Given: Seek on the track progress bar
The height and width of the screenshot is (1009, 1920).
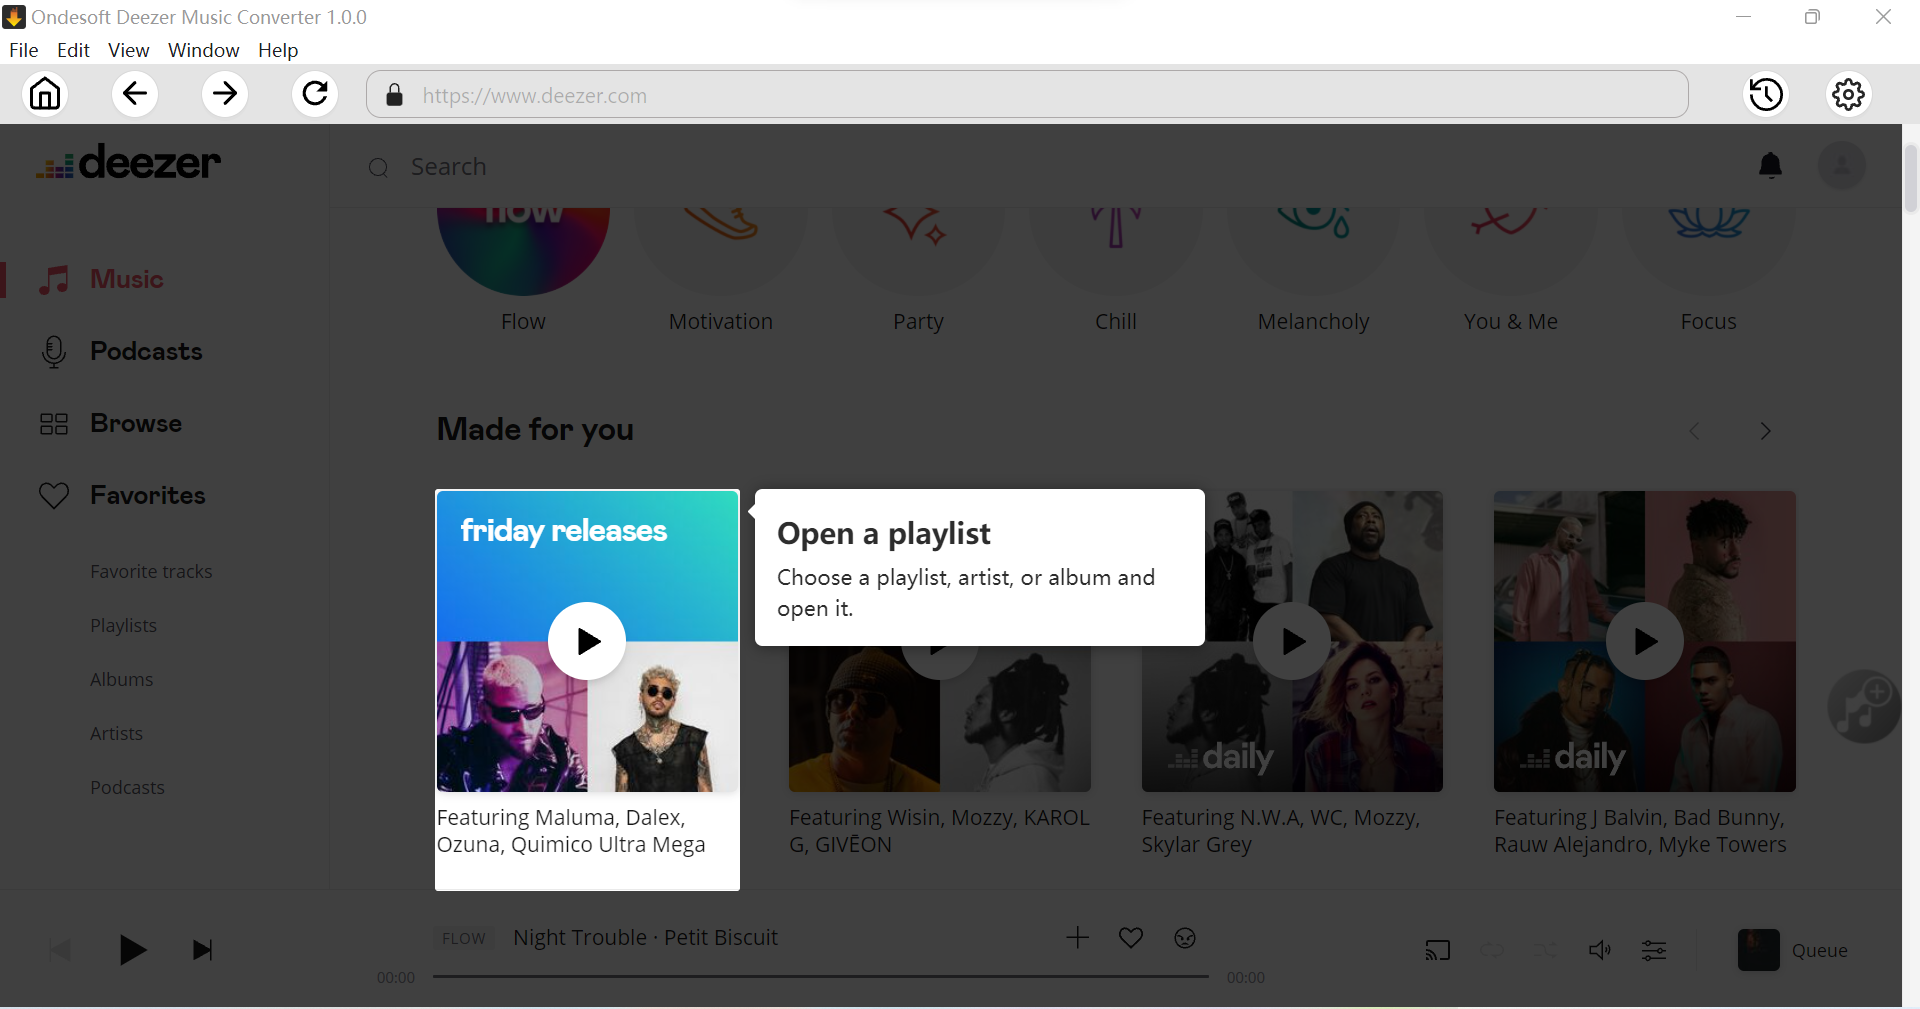Looking at the screenshot, I should tap(821, 976).
